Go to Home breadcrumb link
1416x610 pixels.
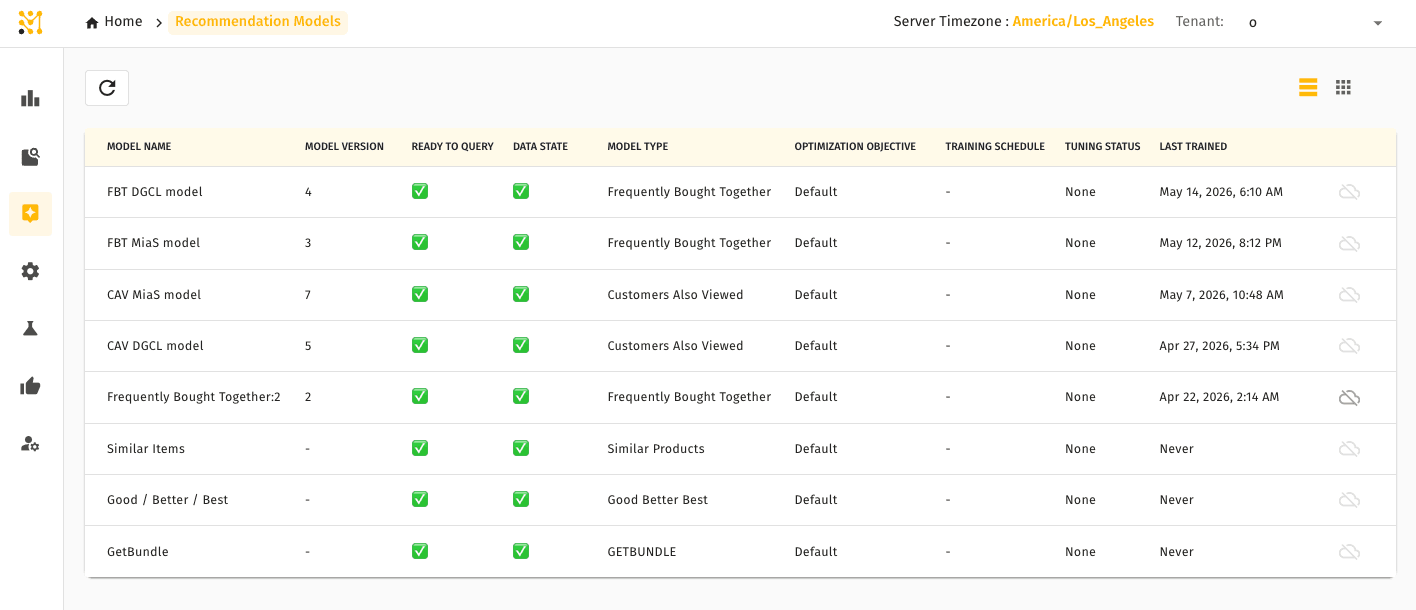[114, 22]
